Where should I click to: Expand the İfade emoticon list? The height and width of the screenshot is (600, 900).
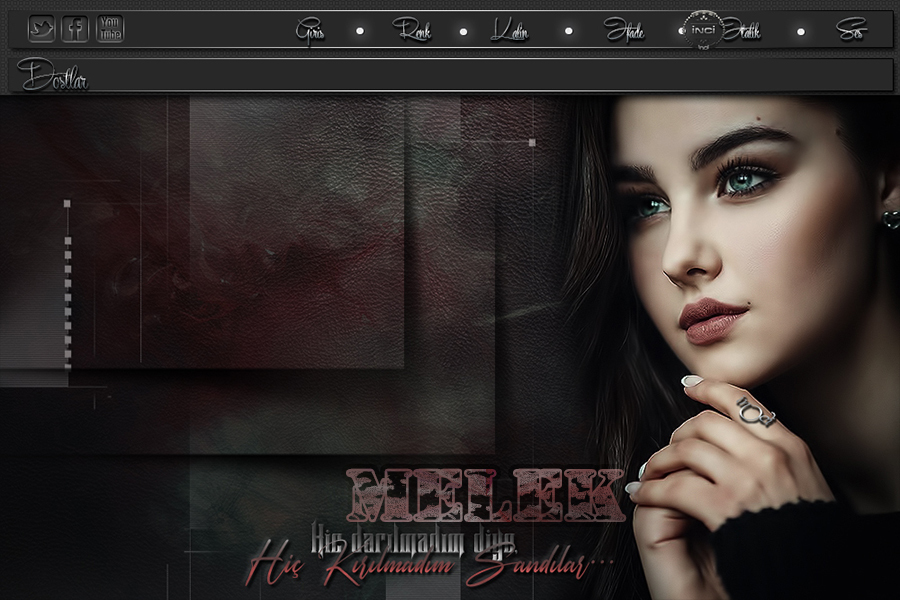pyautogui.click(x=623, y=31)
